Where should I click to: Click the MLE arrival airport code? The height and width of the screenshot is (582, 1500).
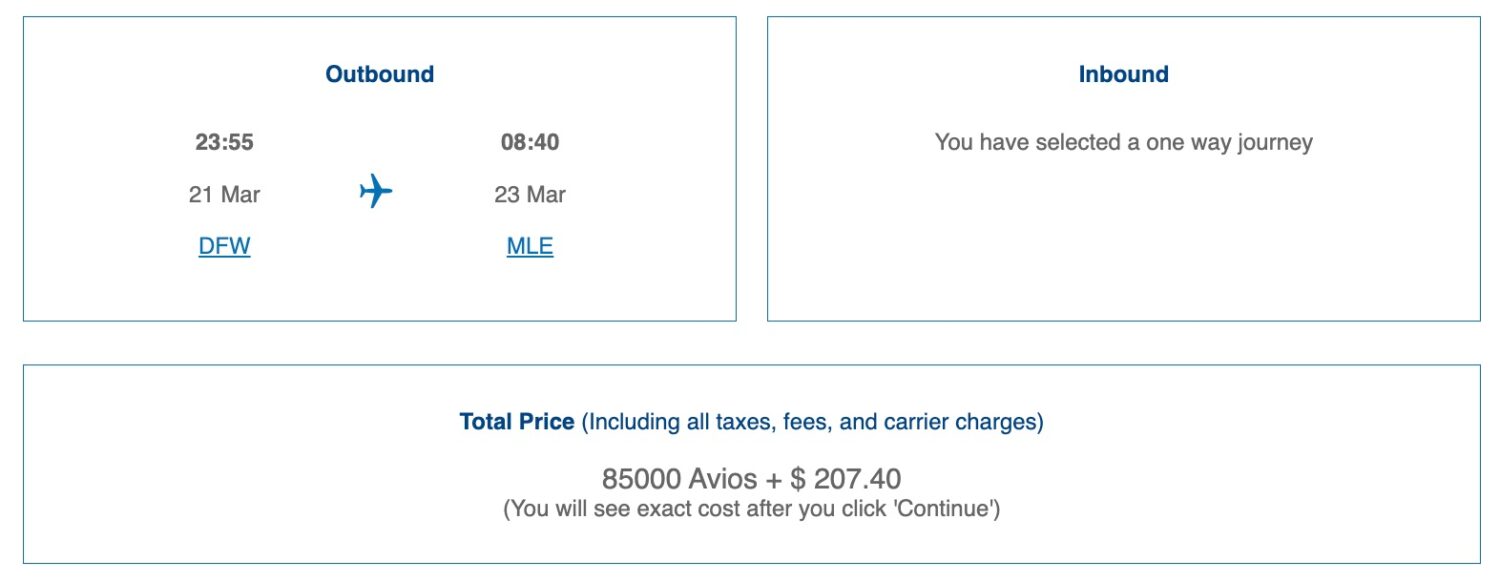529,245
